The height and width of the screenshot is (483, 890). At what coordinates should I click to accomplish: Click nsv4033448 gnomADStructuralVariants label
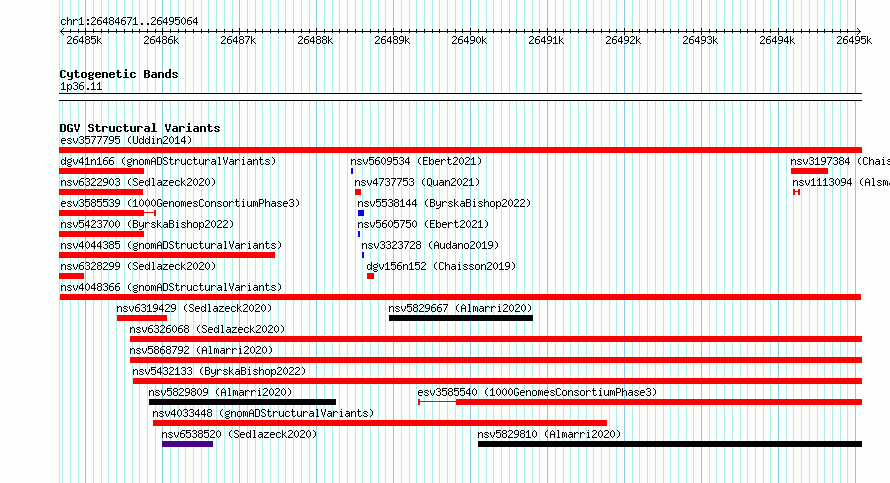pos(263,413)
